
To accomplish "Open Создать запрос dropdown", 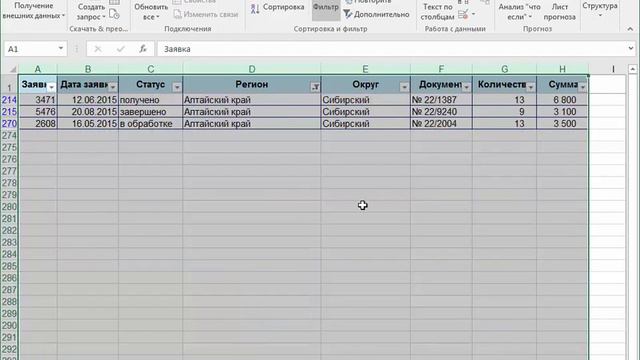I will pyautogui.click(x=91, y=11).
